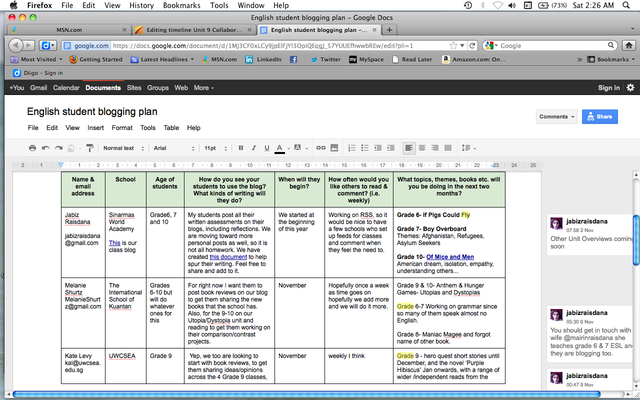Click the Spotlight search icon
The width and height of the screenshot is (640, 400).
click(626, 5)
